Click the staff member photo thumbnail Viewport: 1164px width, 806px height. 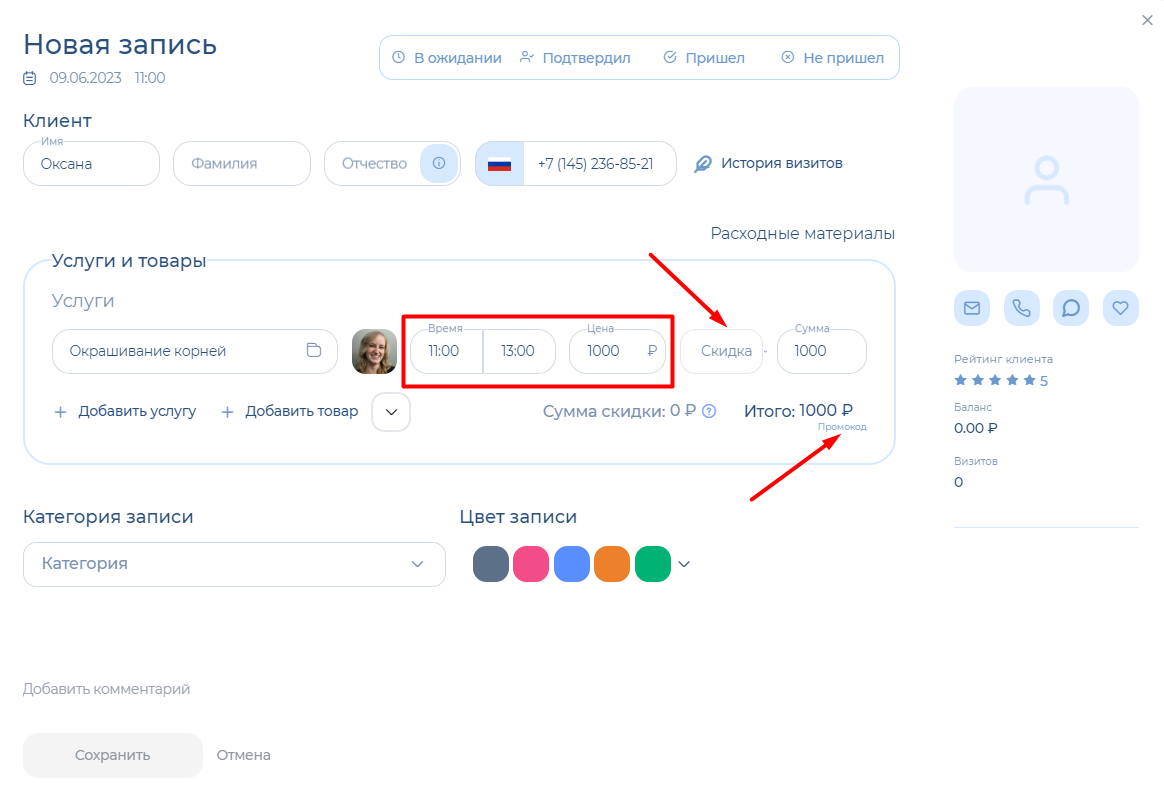374,351
